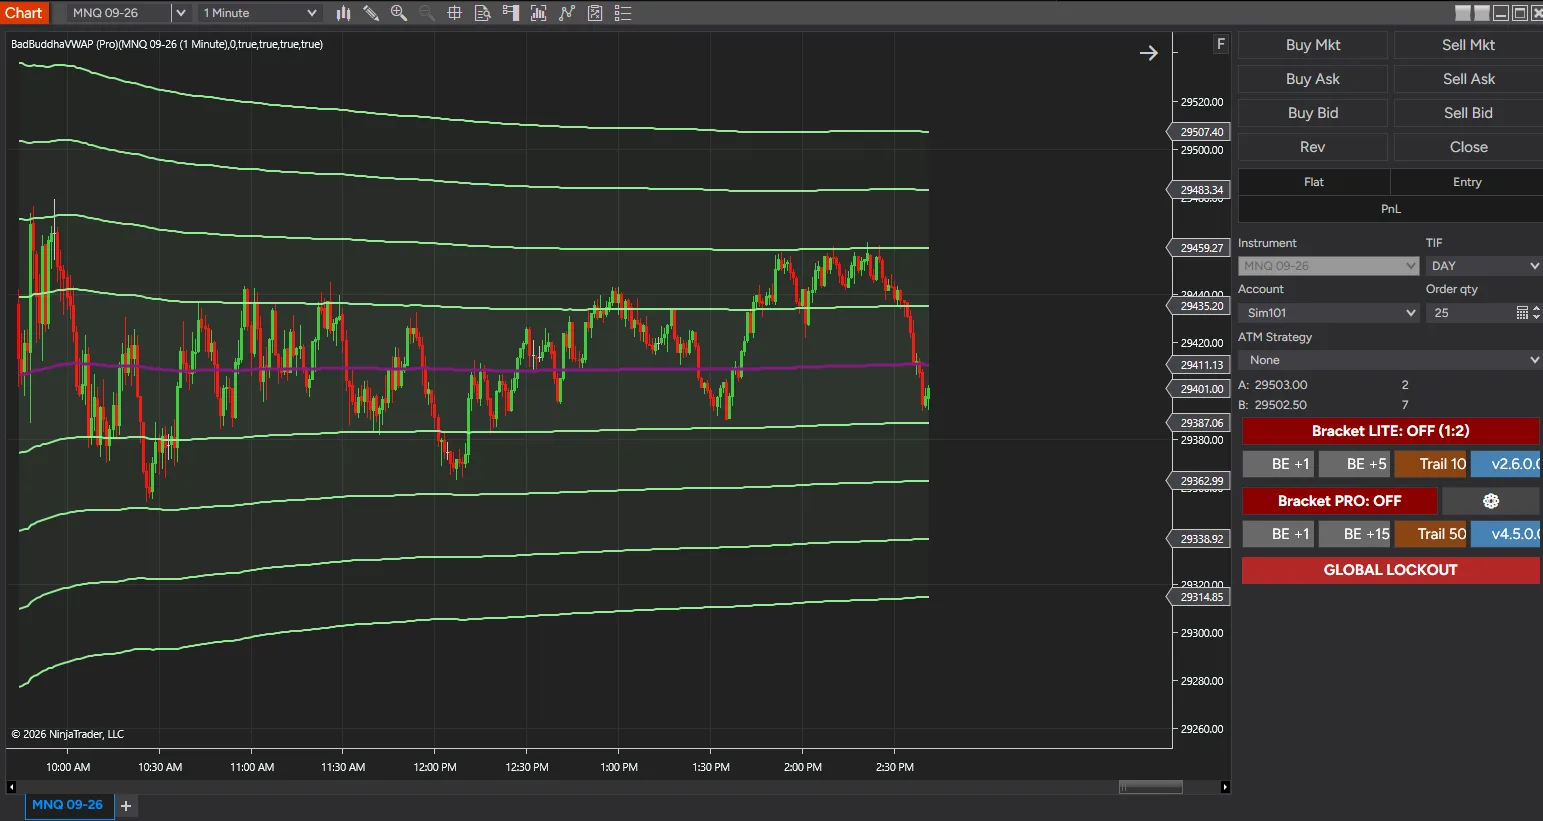Activate GLOBAL LOCKOUT
This screenshot has height=821, width=1543.
1390,570
